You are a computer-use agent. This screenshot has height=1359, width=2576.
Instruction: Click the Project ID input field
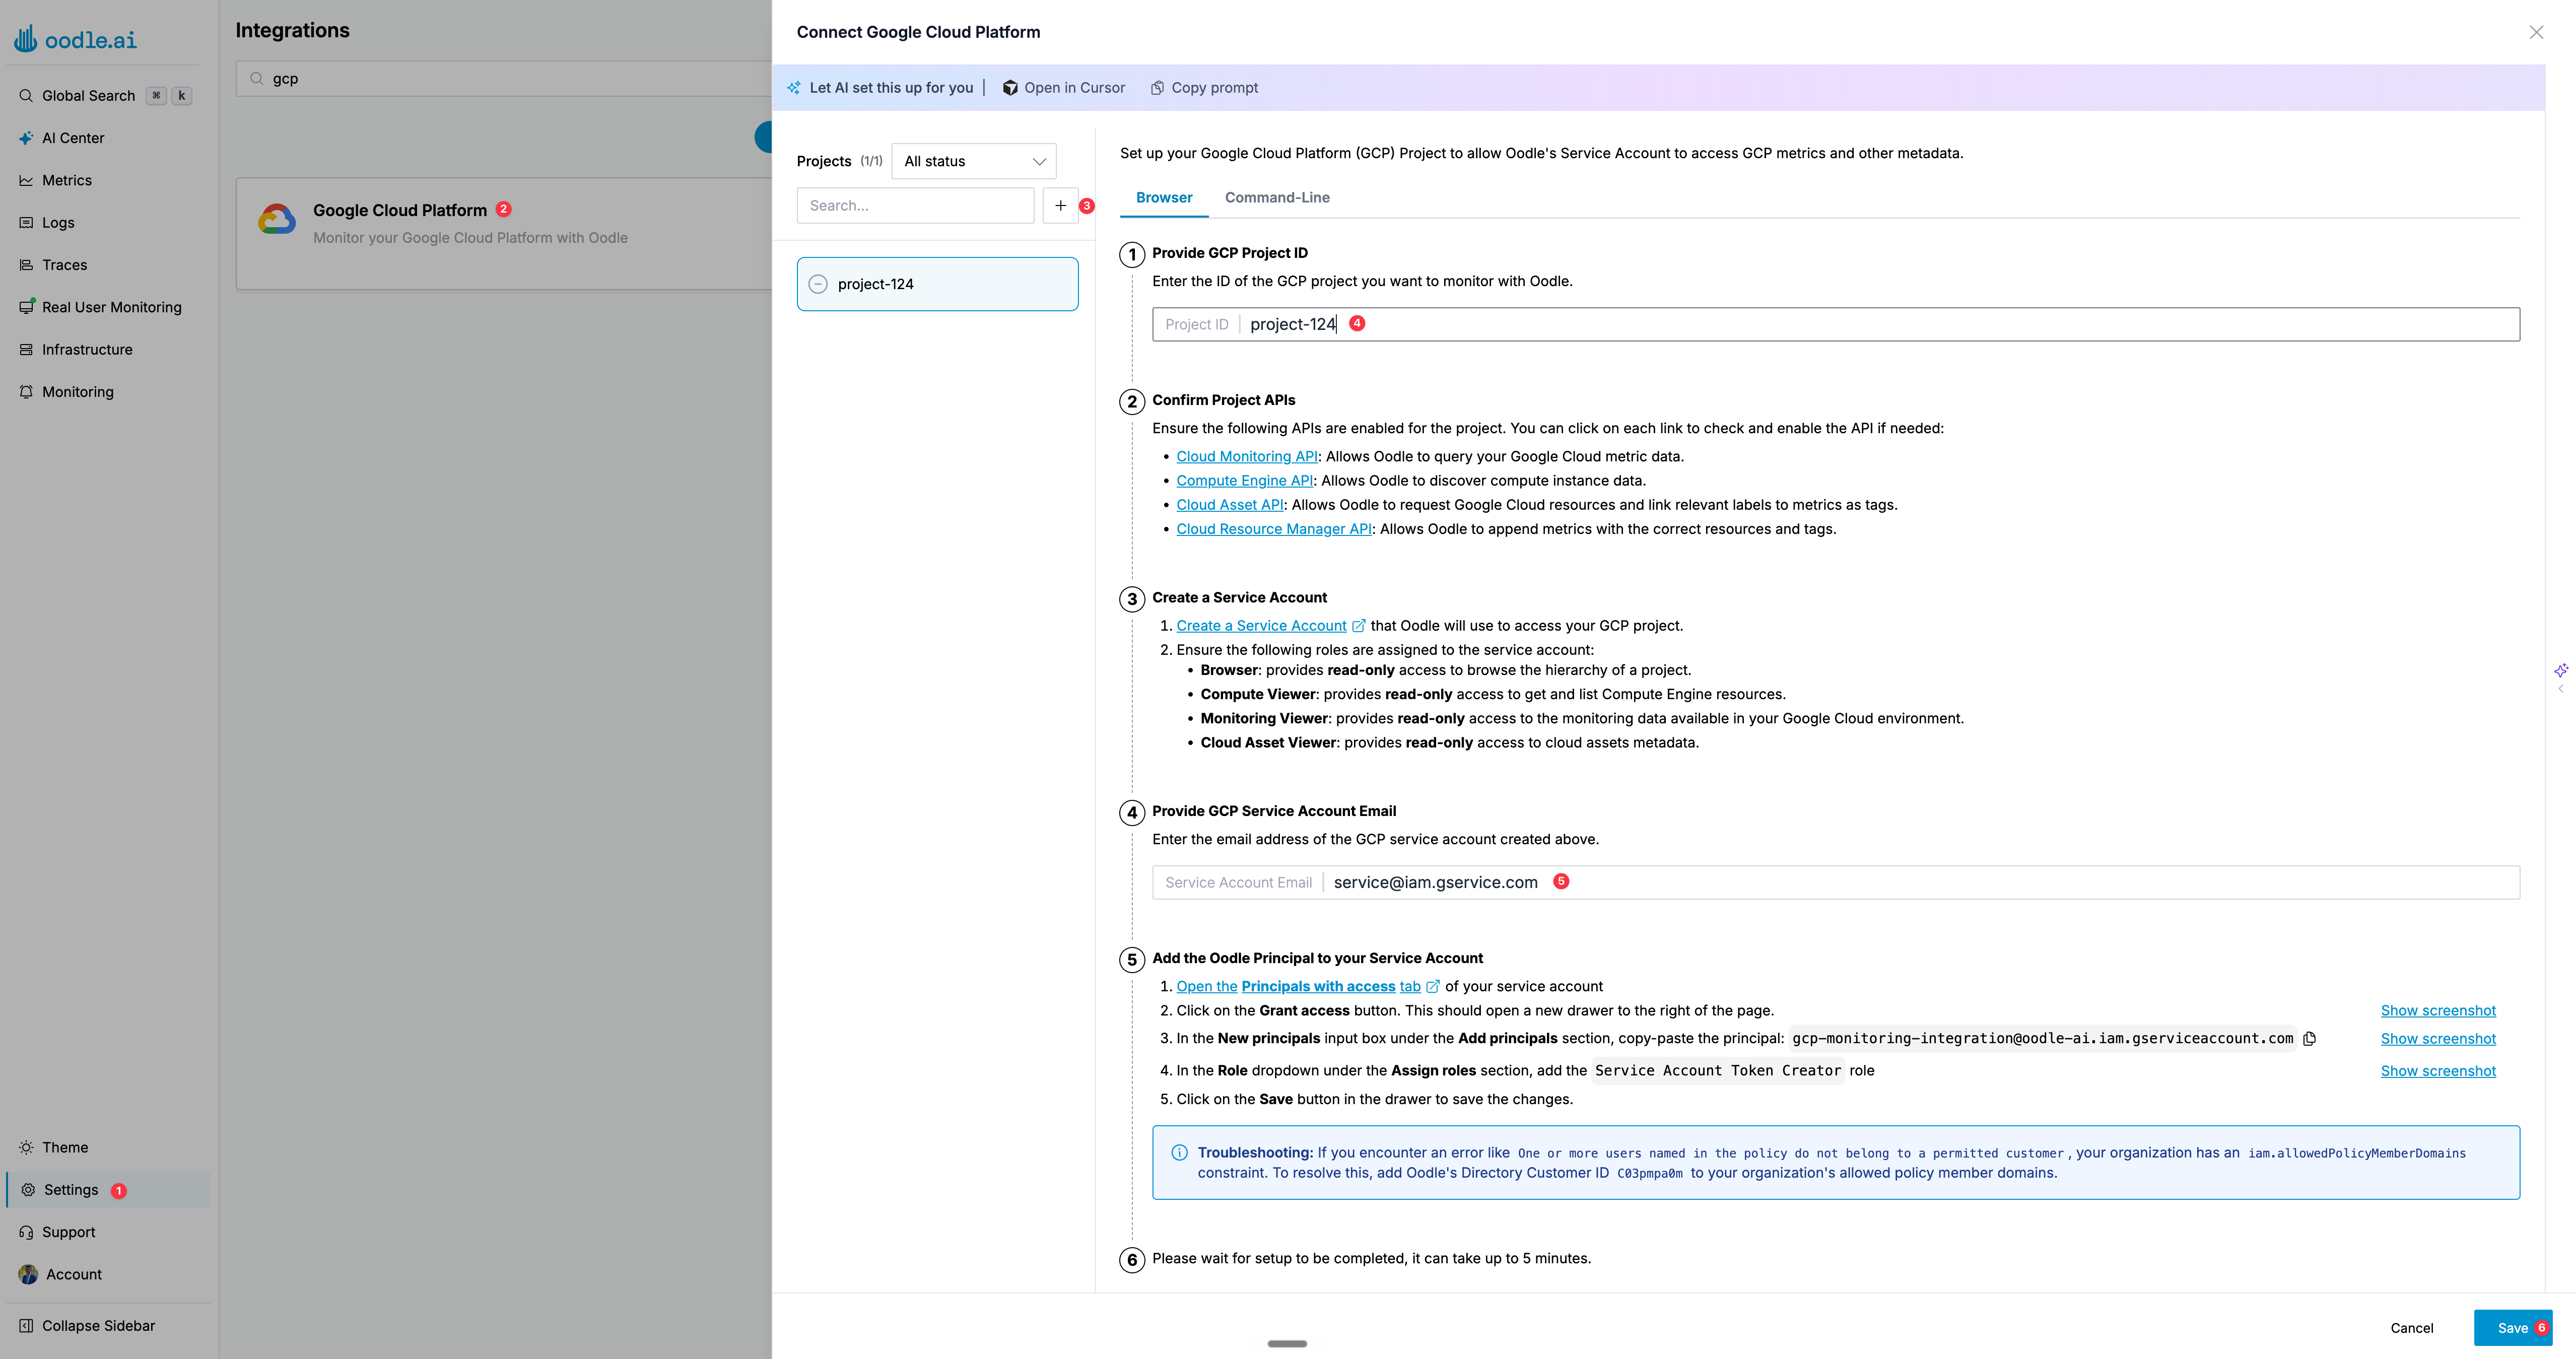point(1835,324)
